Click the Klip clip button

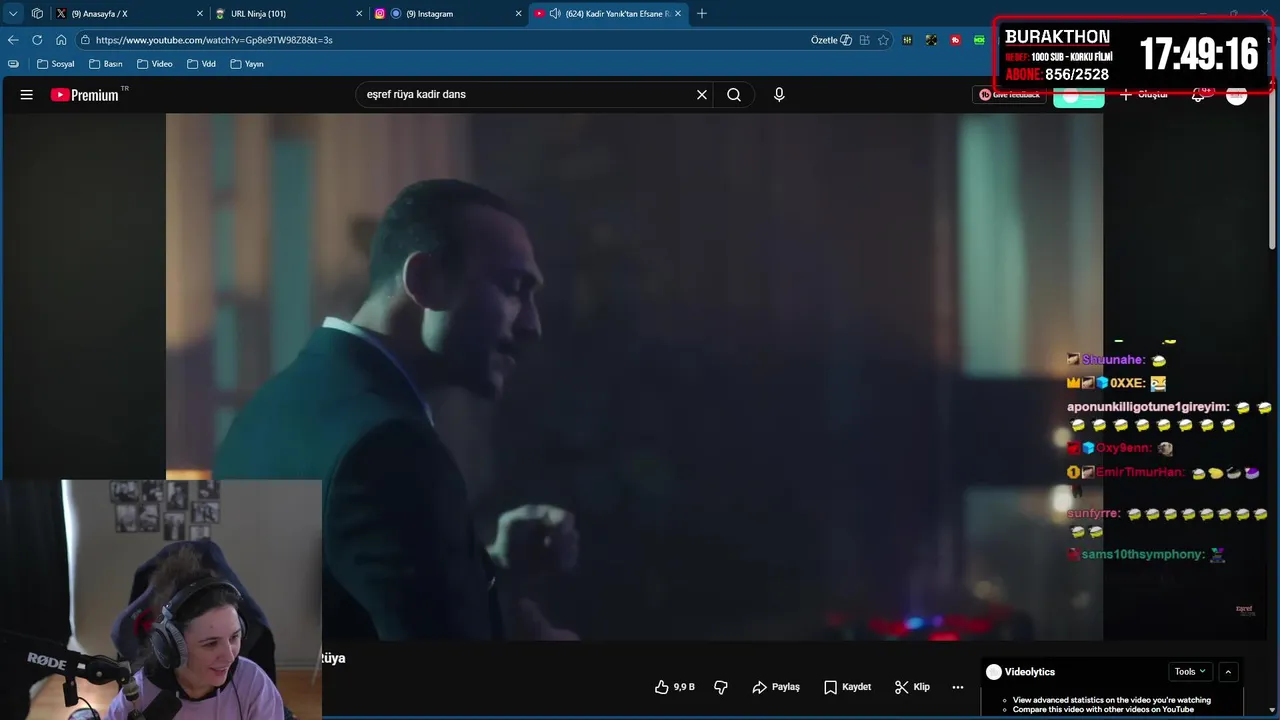[912, 687]
